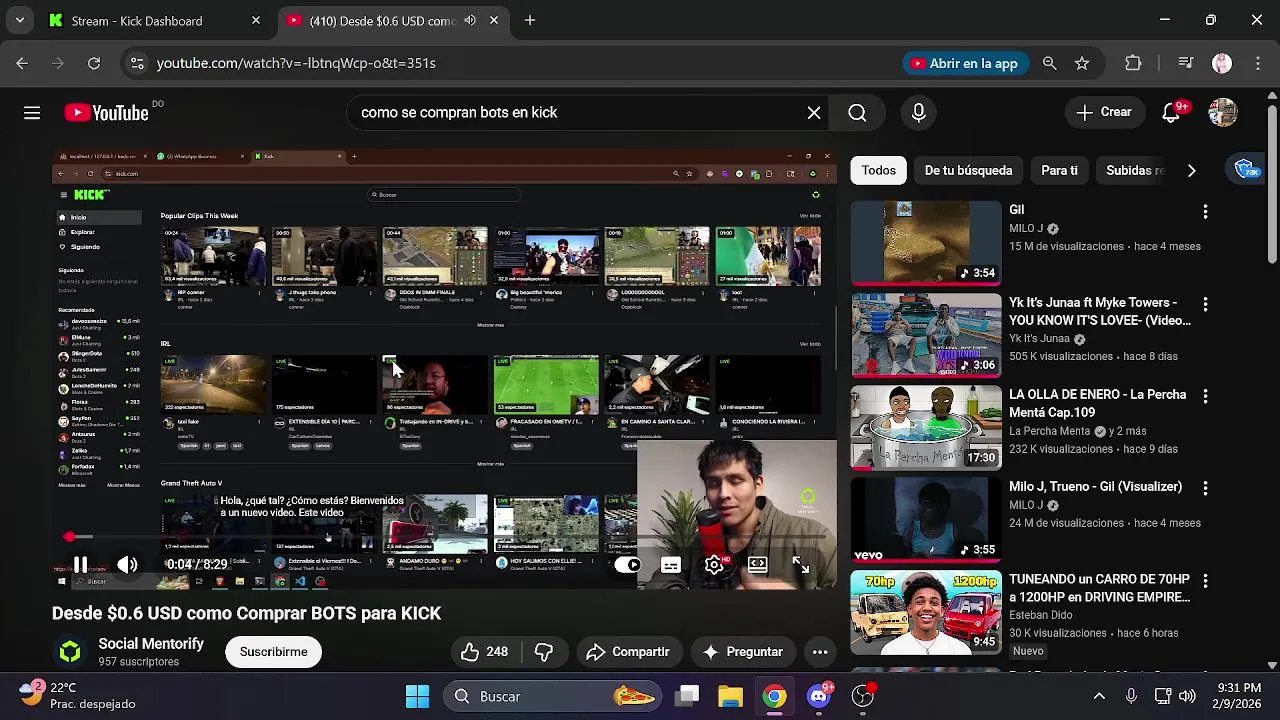The height and width of the screenshot is (720, 1280).
Task: Open more actions three-dots under video
Action: tap(820, 652)
